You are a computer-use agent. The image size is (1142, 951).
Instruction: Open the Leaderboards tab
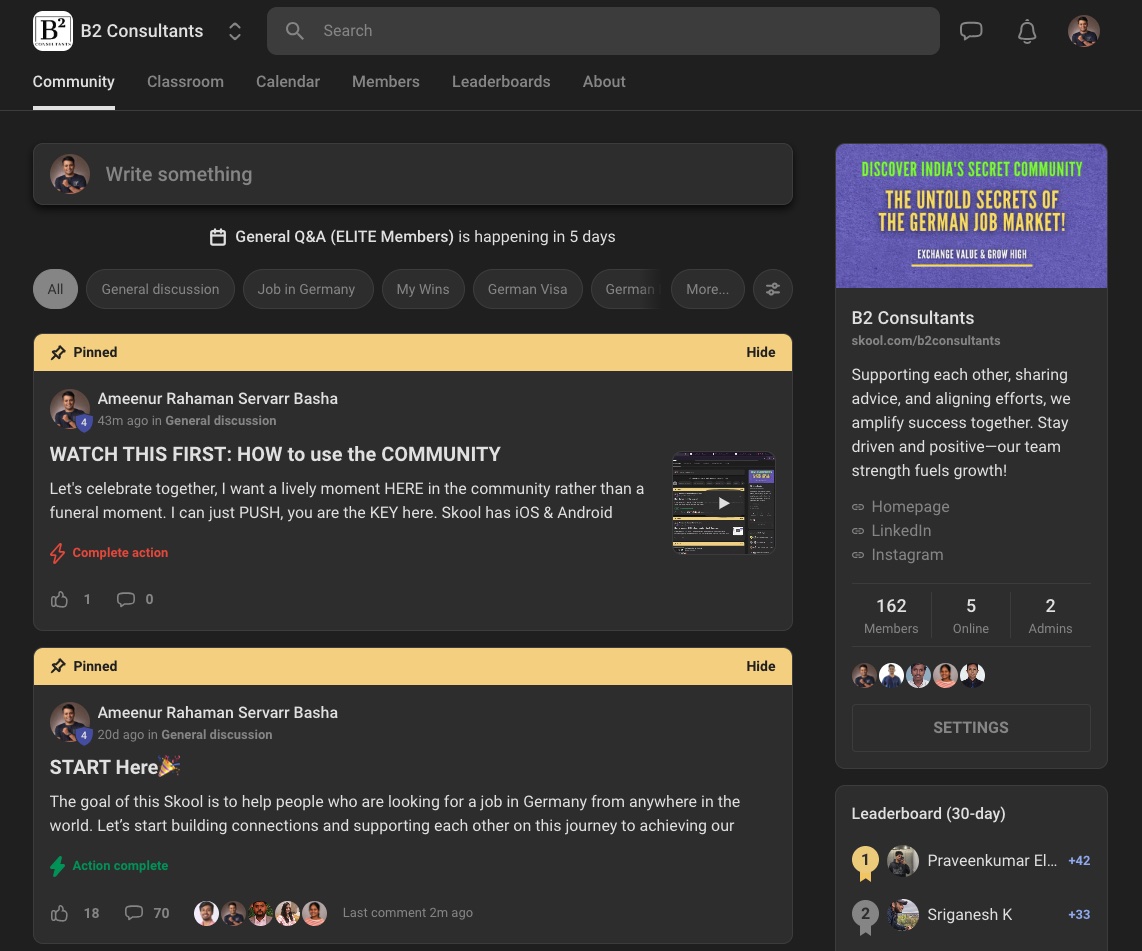(x=500, y=82)
